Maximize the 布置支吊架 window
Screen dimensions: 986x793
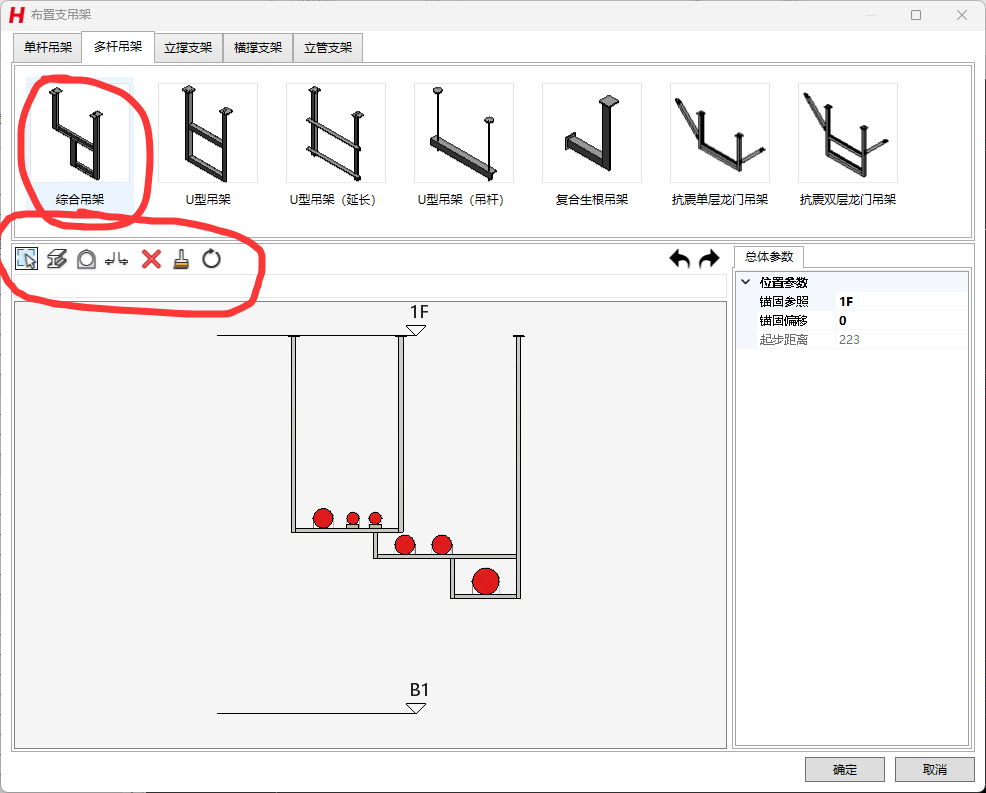(916, 15)
